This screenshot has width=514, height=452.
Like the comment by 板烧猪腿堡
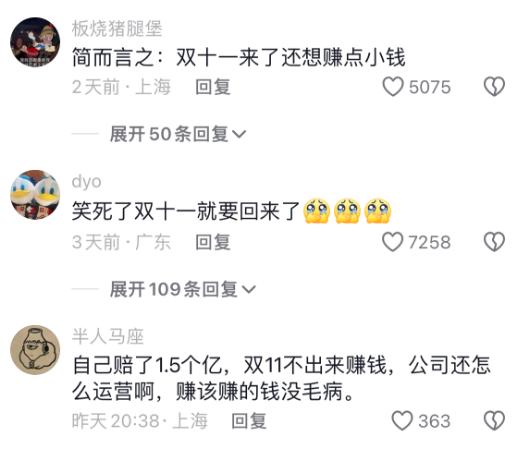(393, 87)
